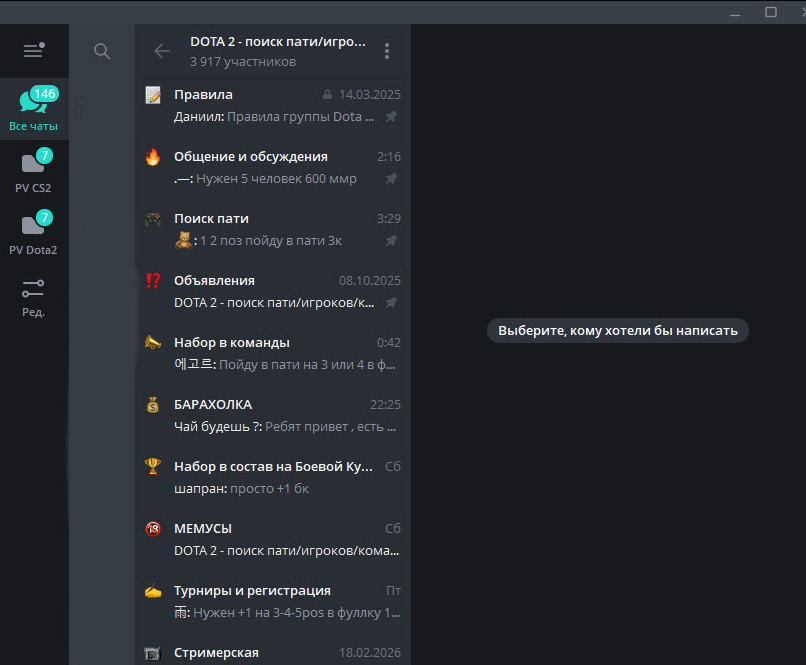Open Набор в состав на Боевой Кубок topic
806x665 pixels.
pyautogui.click(x=272, y=477)
